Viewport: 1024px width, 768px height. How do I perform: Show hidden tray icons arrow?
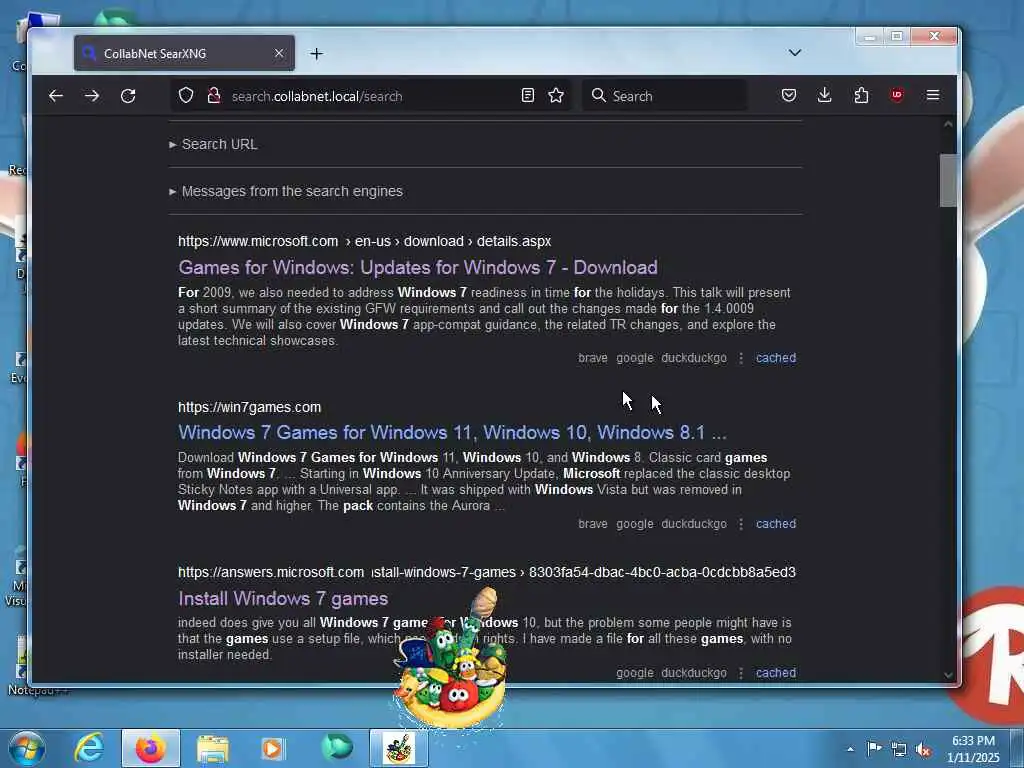[x=850, y=749]
